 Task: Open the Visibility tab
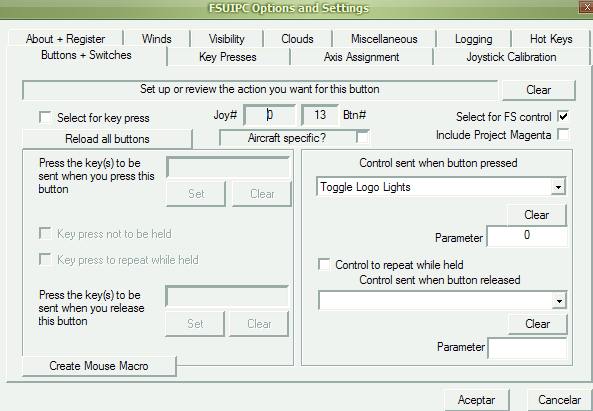(227, 39)
